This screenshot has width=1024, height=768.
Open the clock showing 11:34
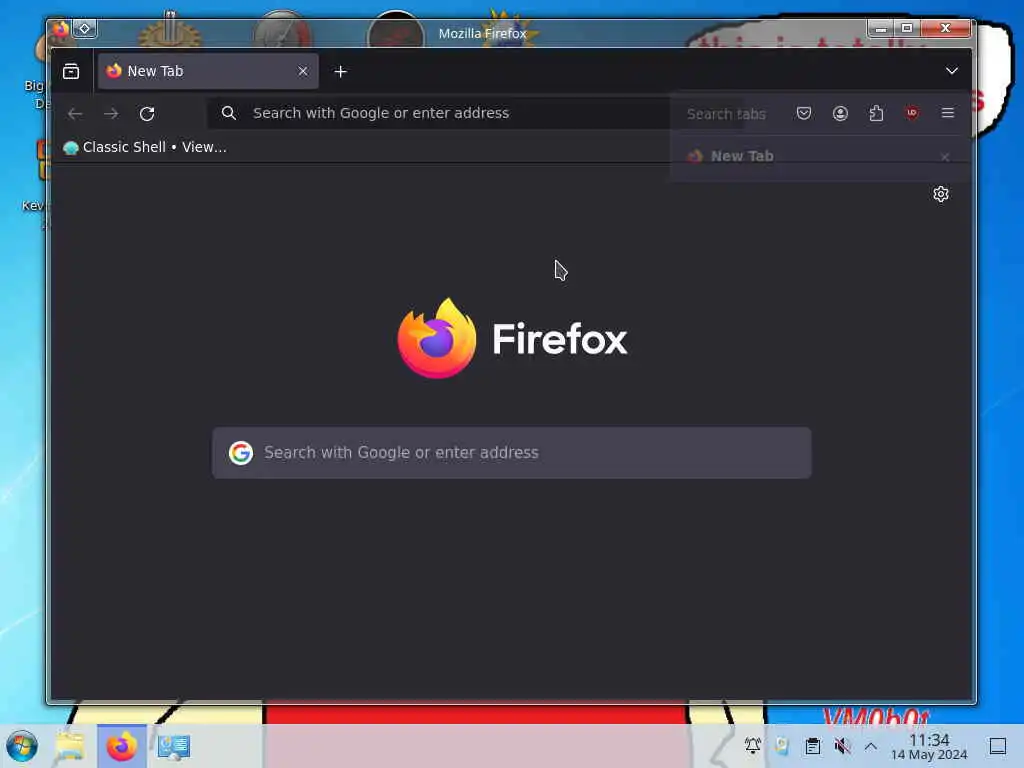(929, 746)
